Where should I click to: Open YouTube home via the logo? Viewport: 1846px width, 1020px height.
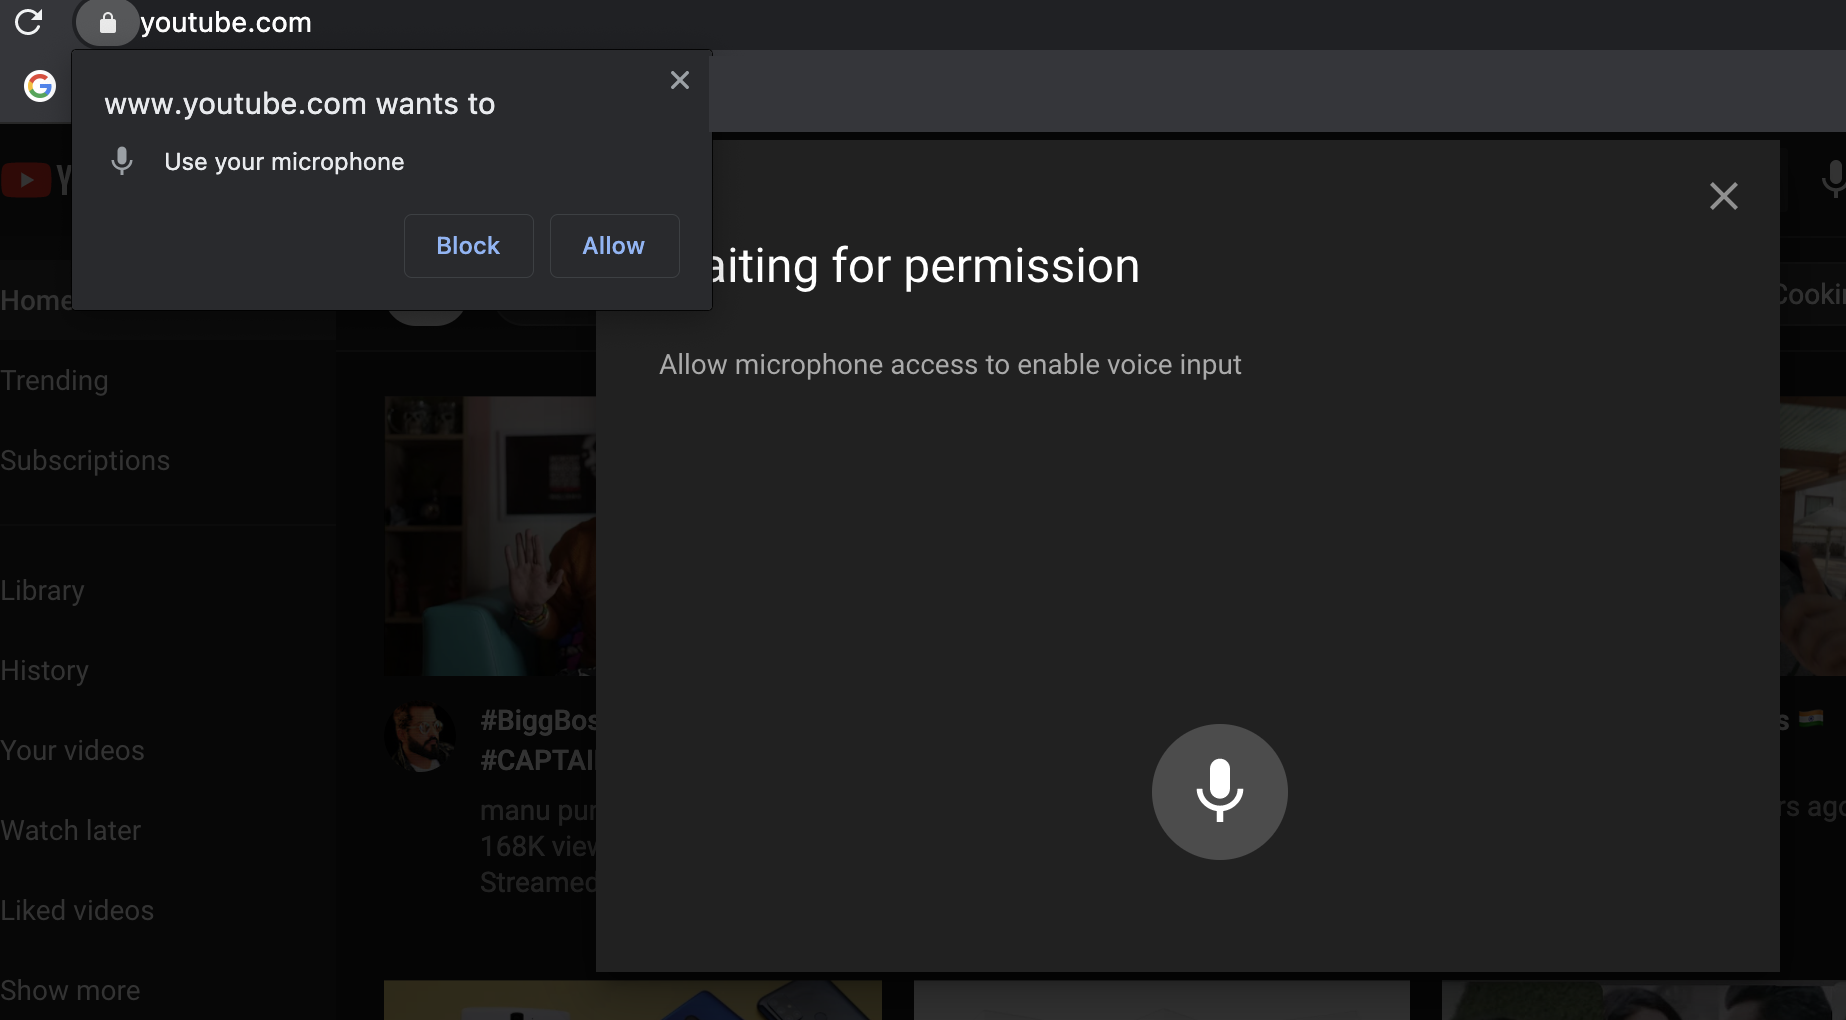click(x=27, y=180)
